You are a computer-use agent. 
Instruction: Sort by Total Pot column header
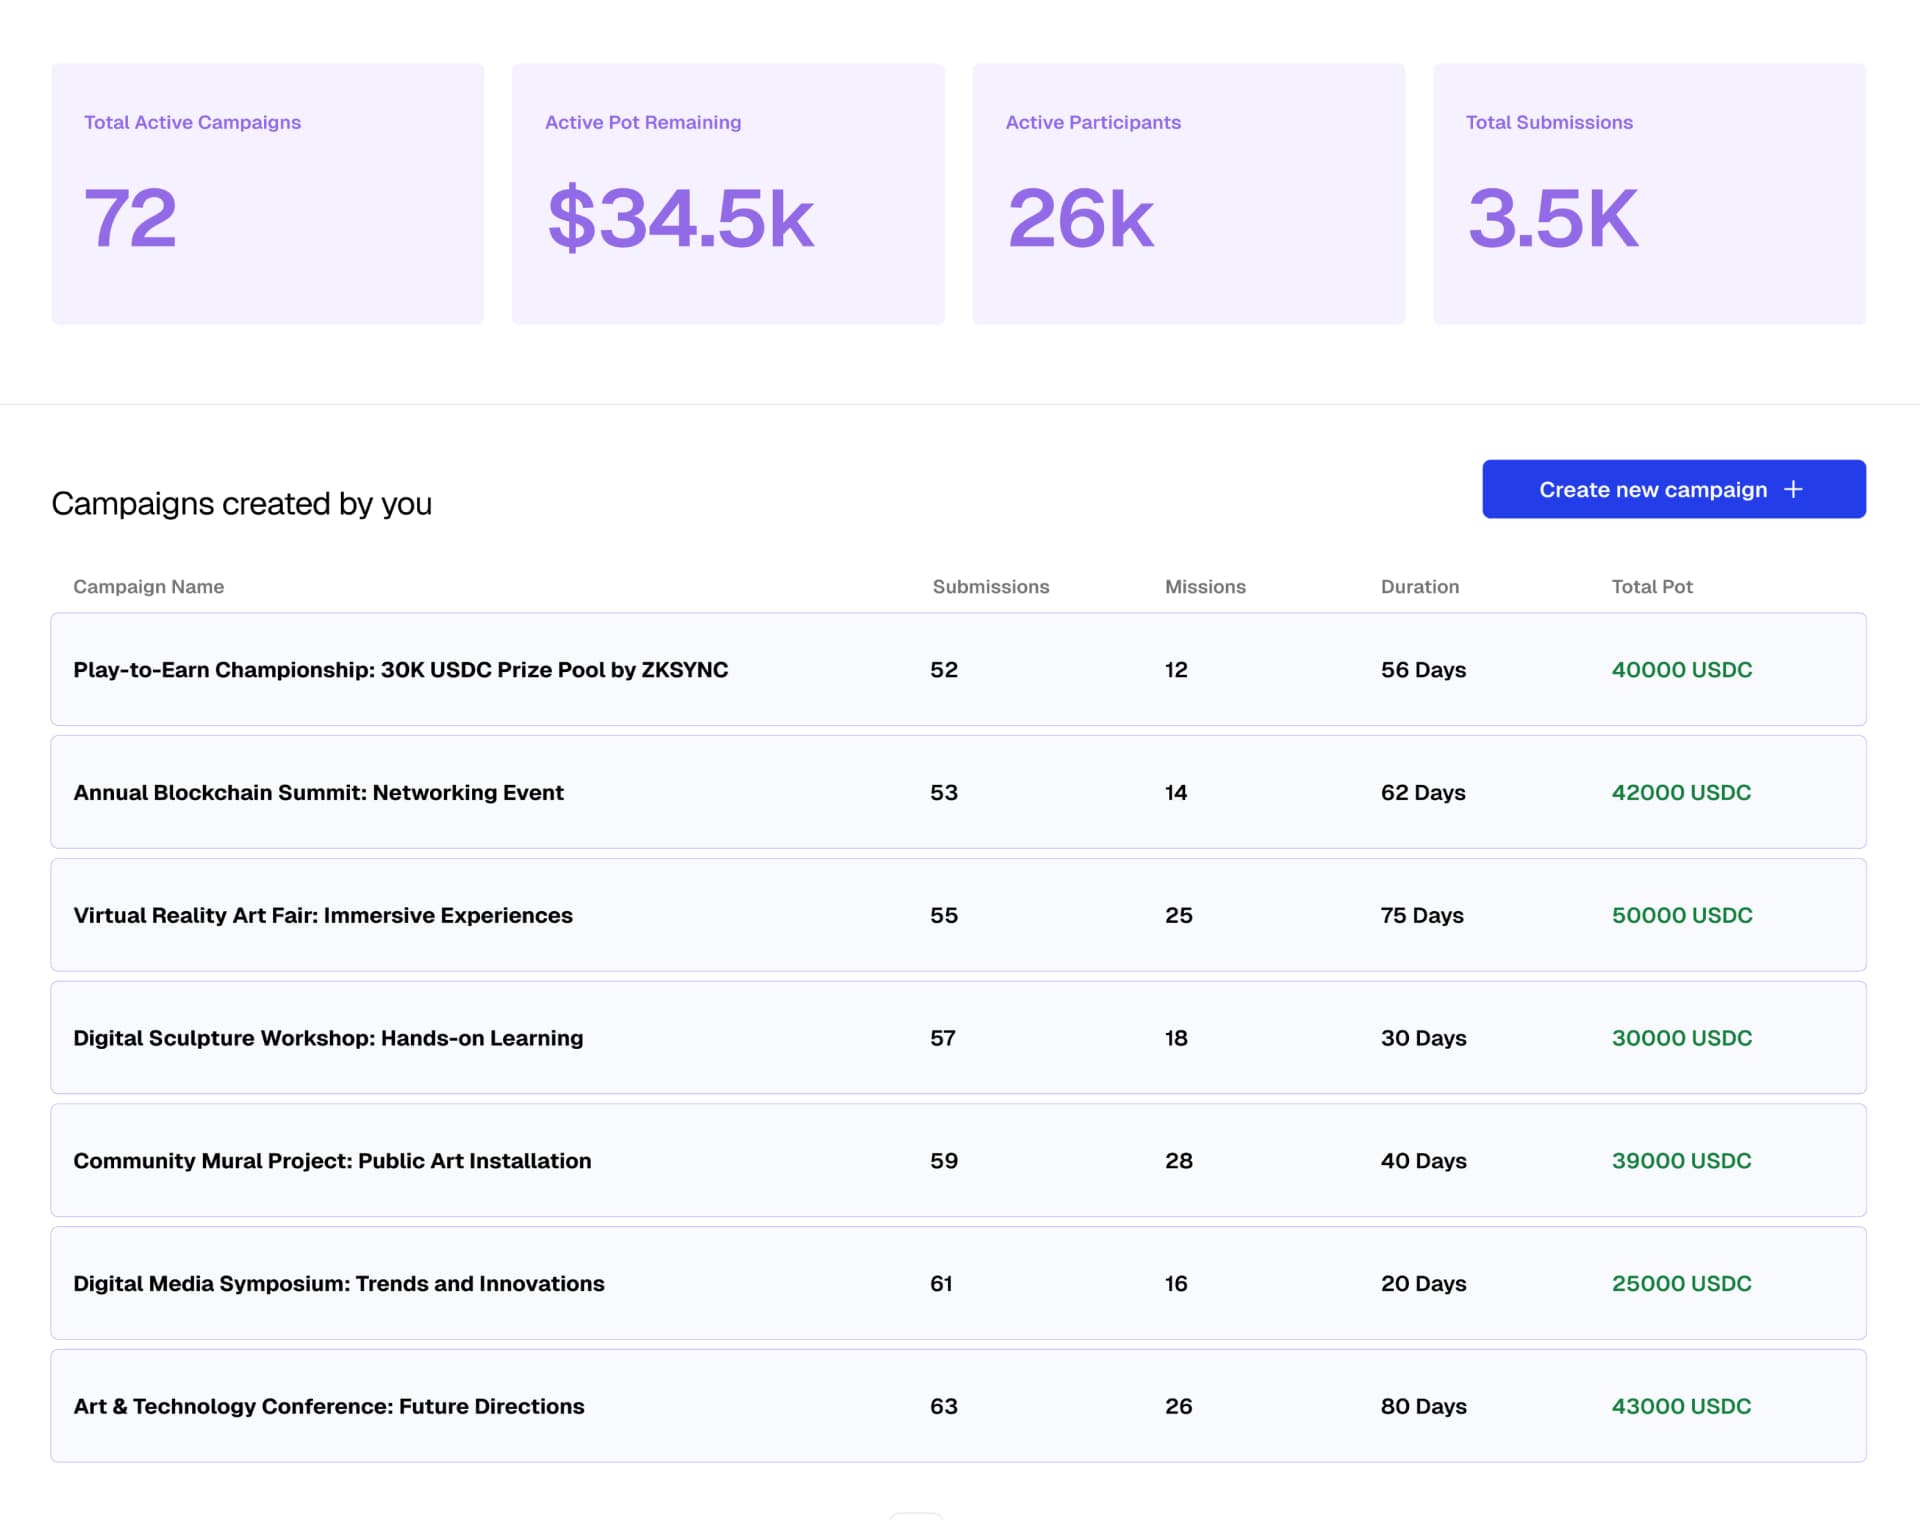tap(1651, 587)
